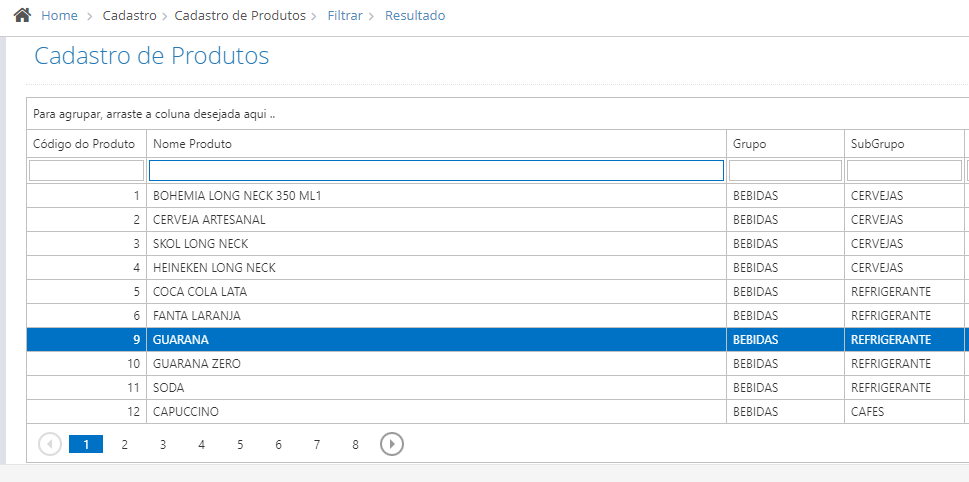Select the HEINEKEN LONG NECK row
Image resolution: width=969 pixels, height=482 pixels.
click(x=497, y=268)
